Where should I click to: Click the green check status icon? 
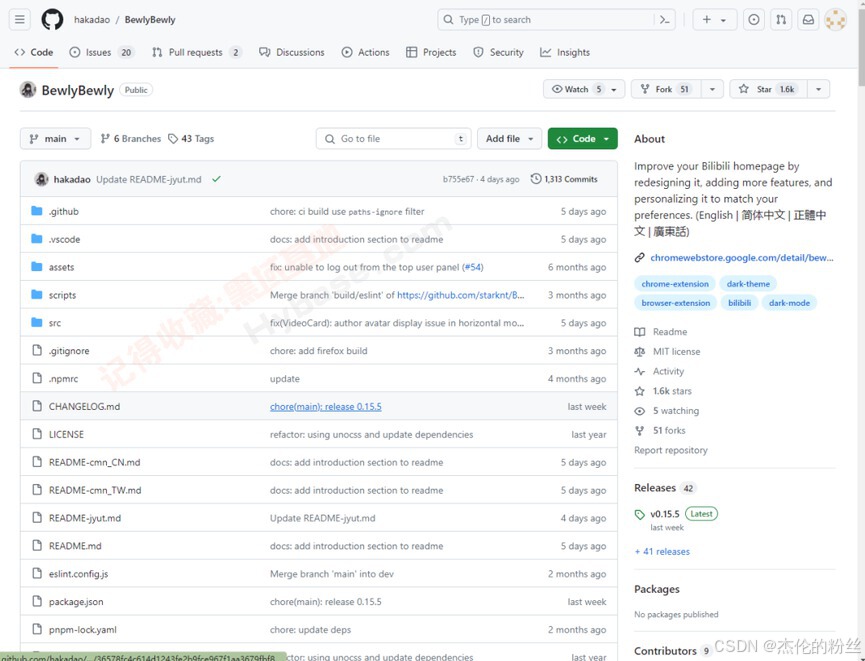[216, 179]
